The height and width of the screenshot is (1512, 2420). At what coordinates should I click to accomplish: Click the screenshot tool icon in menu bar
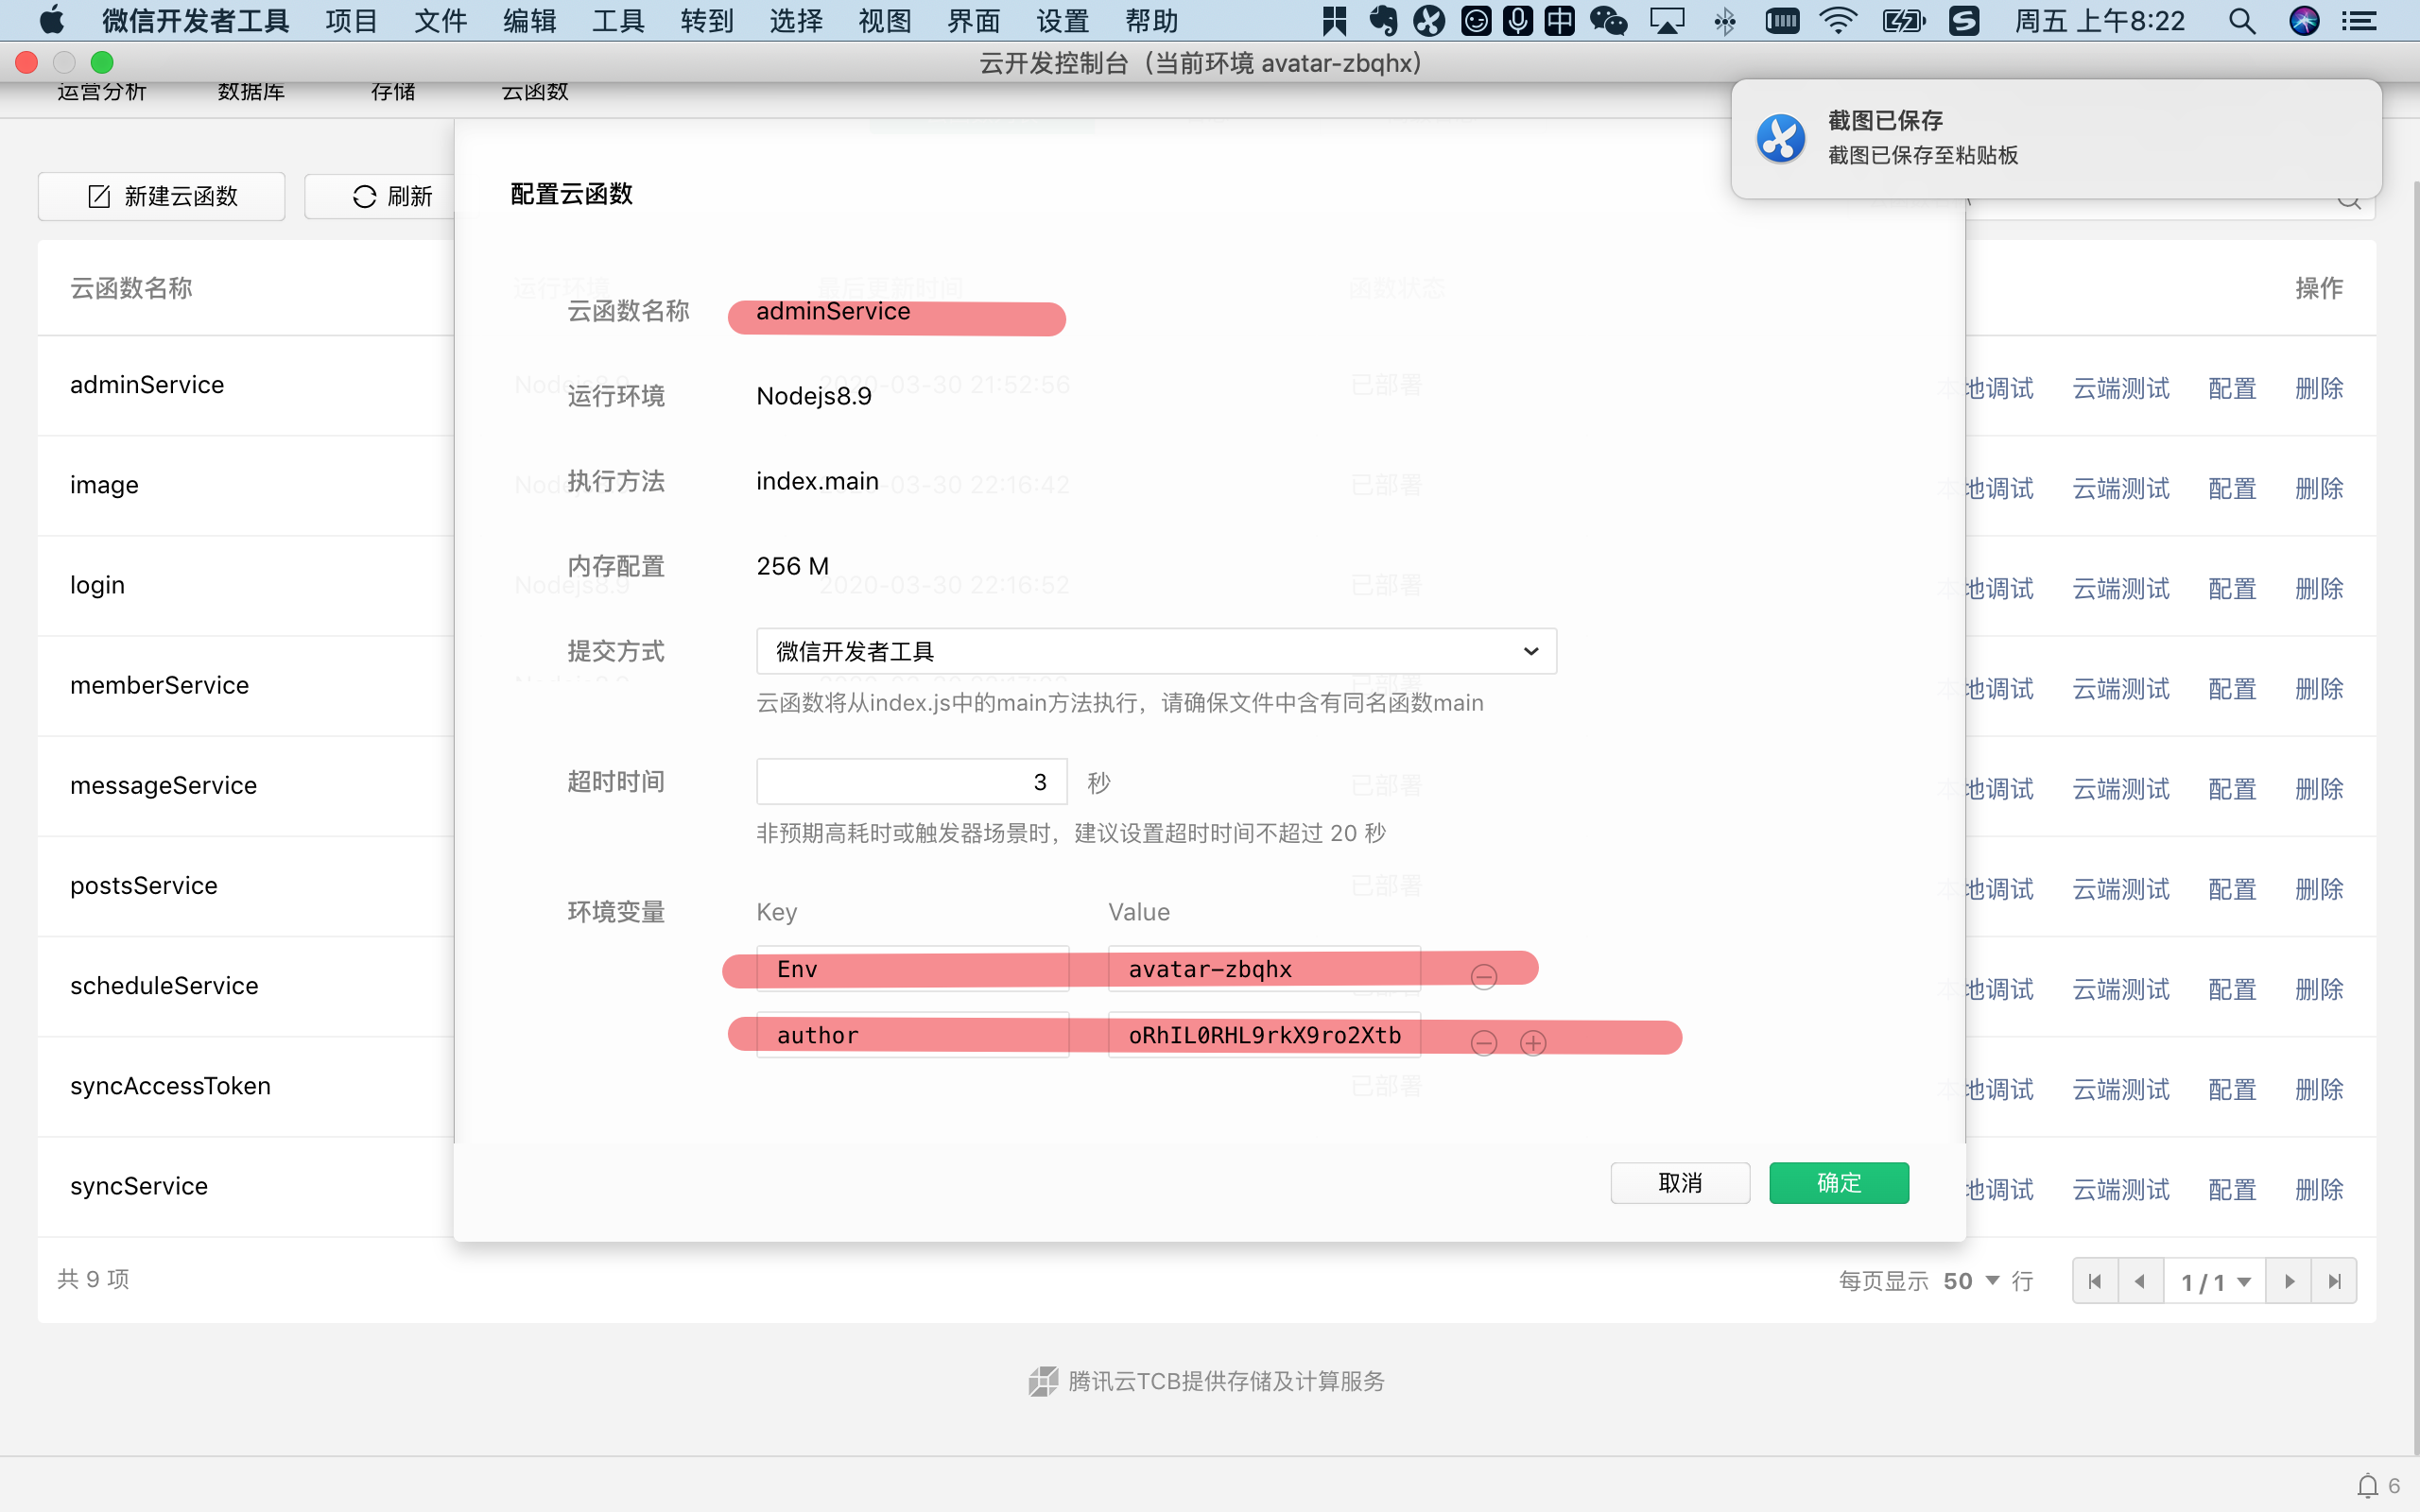point(1430,19)
